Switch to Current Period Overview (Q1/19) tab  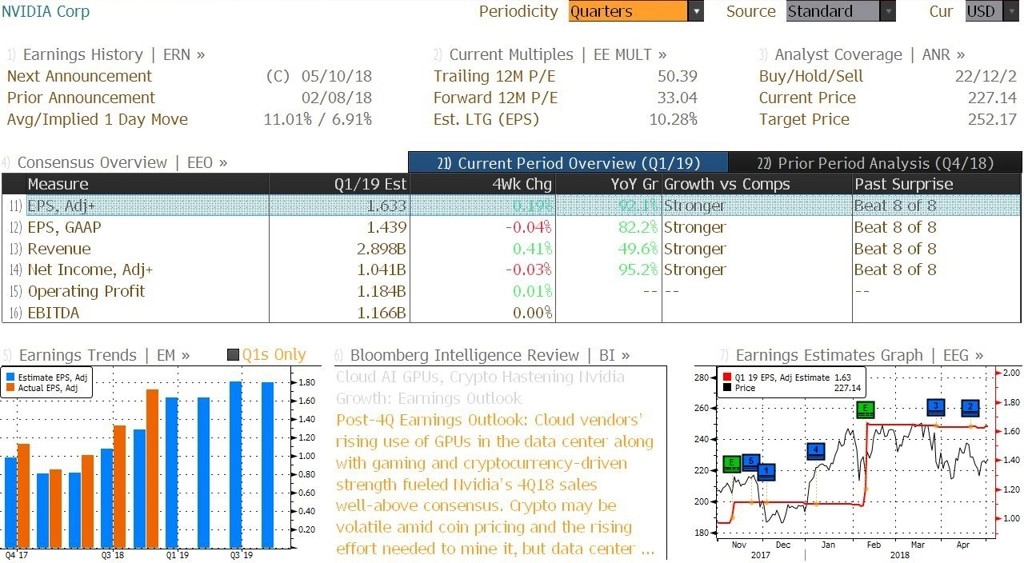coord(568,163)
